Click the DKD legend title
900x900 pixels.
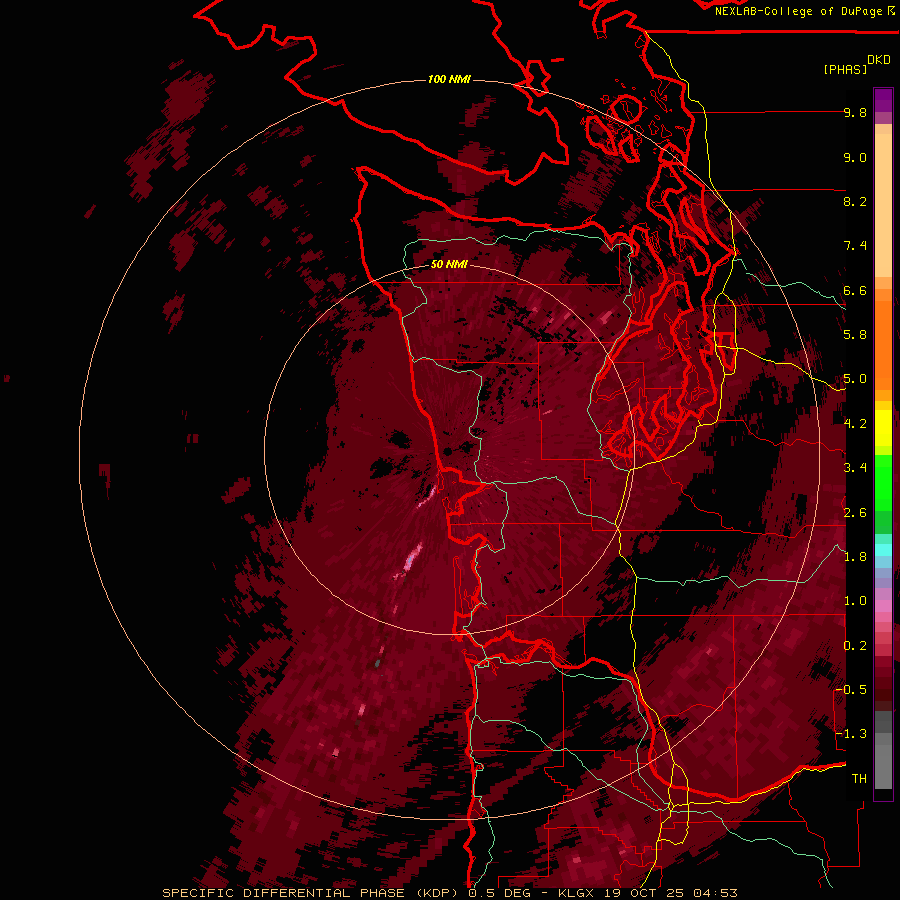[879, 60]
